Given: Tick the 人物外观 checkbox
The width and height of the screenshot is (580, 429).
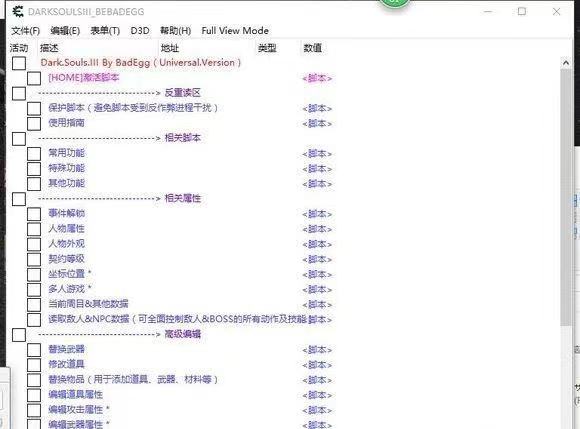Looking at the screenshot, I should (34, 244).
